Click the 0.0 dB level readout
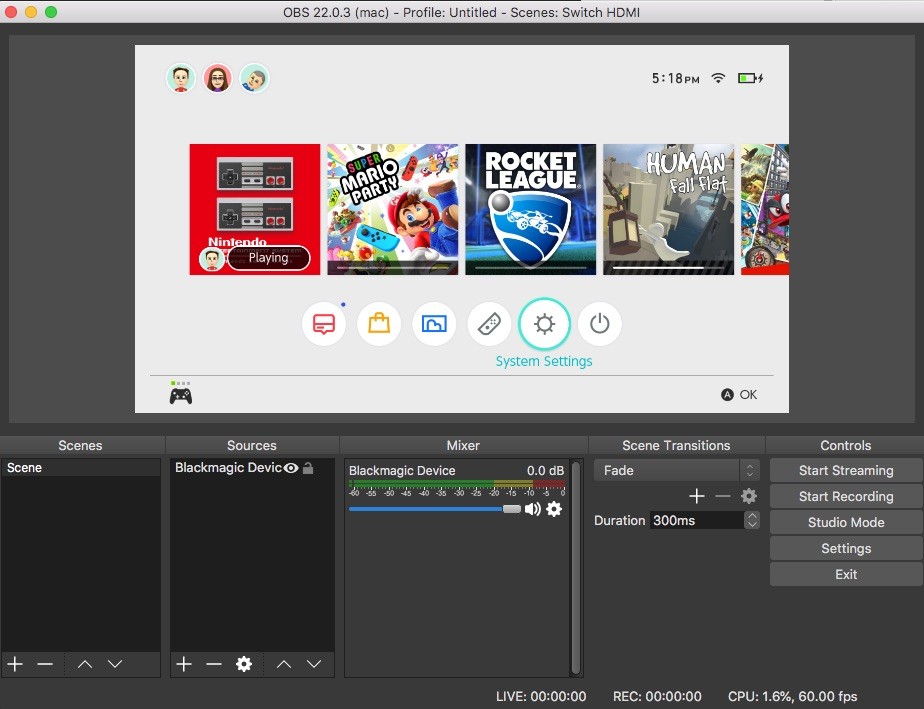The width and height of the screenshot is (924, 709). point(546,471)
